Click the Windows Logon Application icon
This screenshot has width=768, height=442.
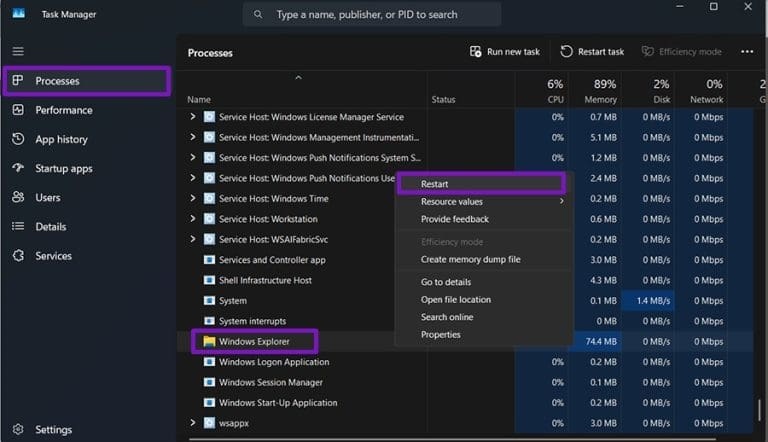pos(209,362)
